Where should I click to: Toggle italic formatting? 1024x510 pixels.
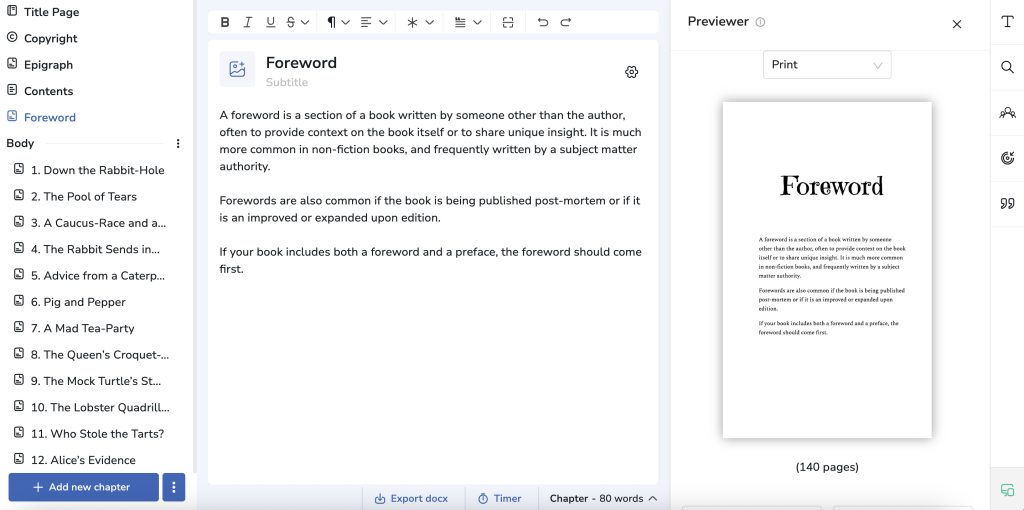pyautogui.click(x=248, y=22)
